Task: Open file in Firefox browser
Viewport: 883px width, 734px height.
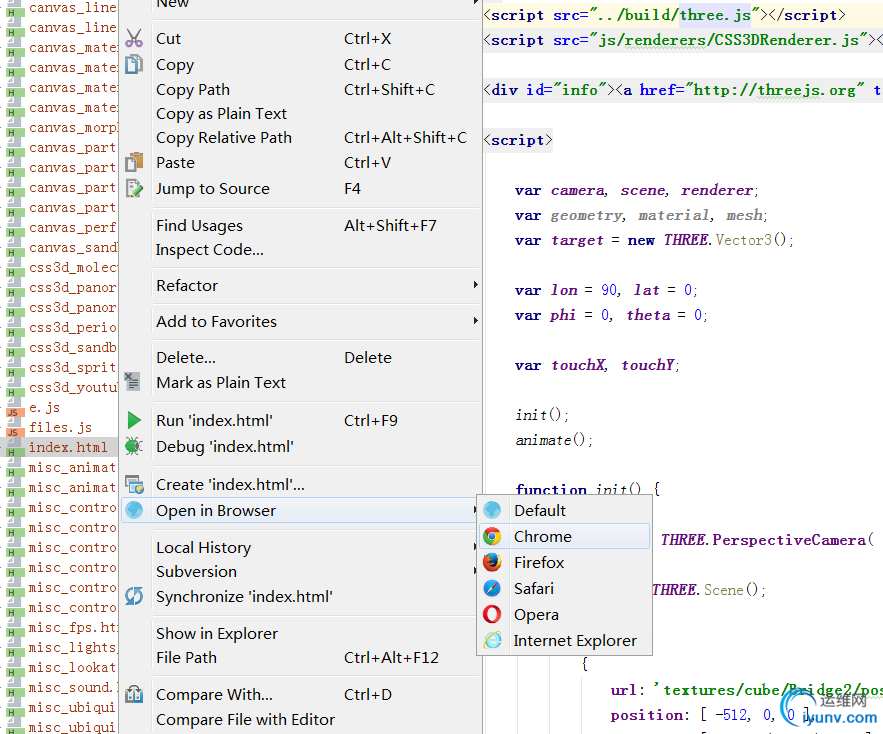Action: point(564,562)
